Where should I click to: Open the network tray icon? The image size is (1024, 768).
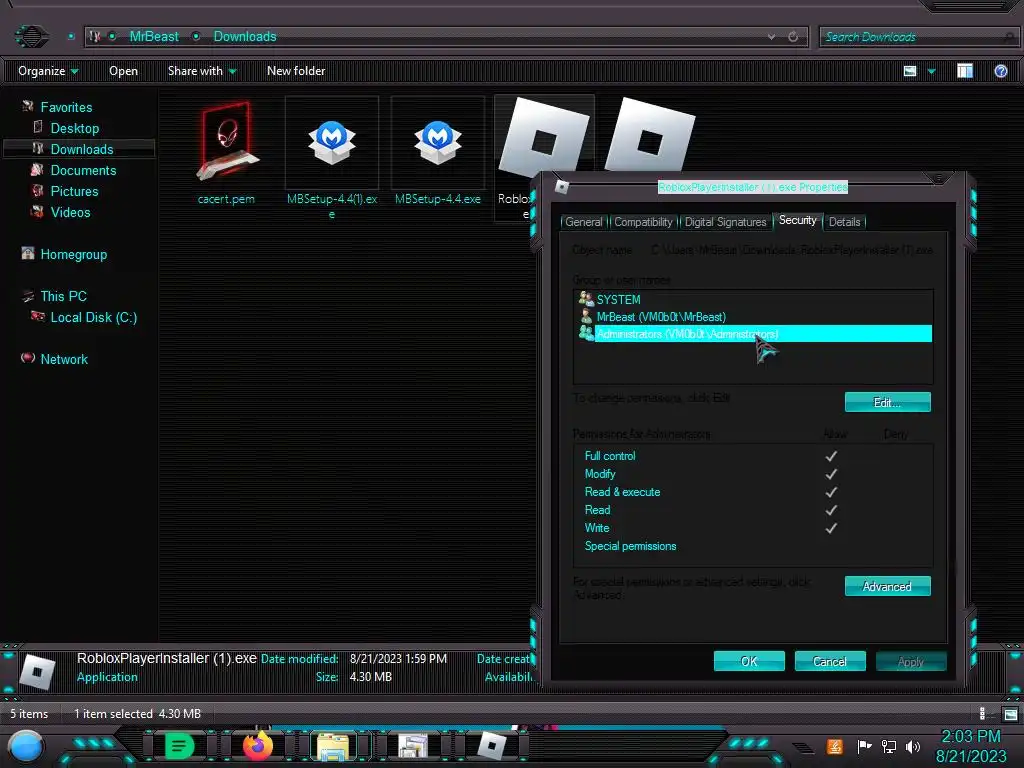click(x=888, y=746)
